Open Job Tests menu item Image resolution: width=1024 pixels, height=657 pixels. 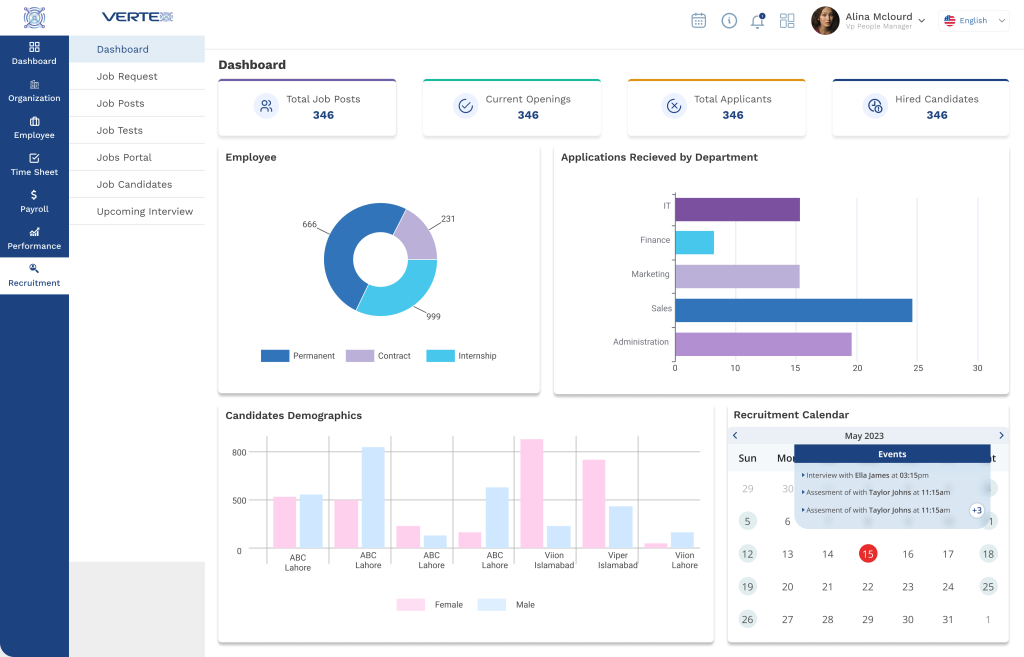click(137, 130)
